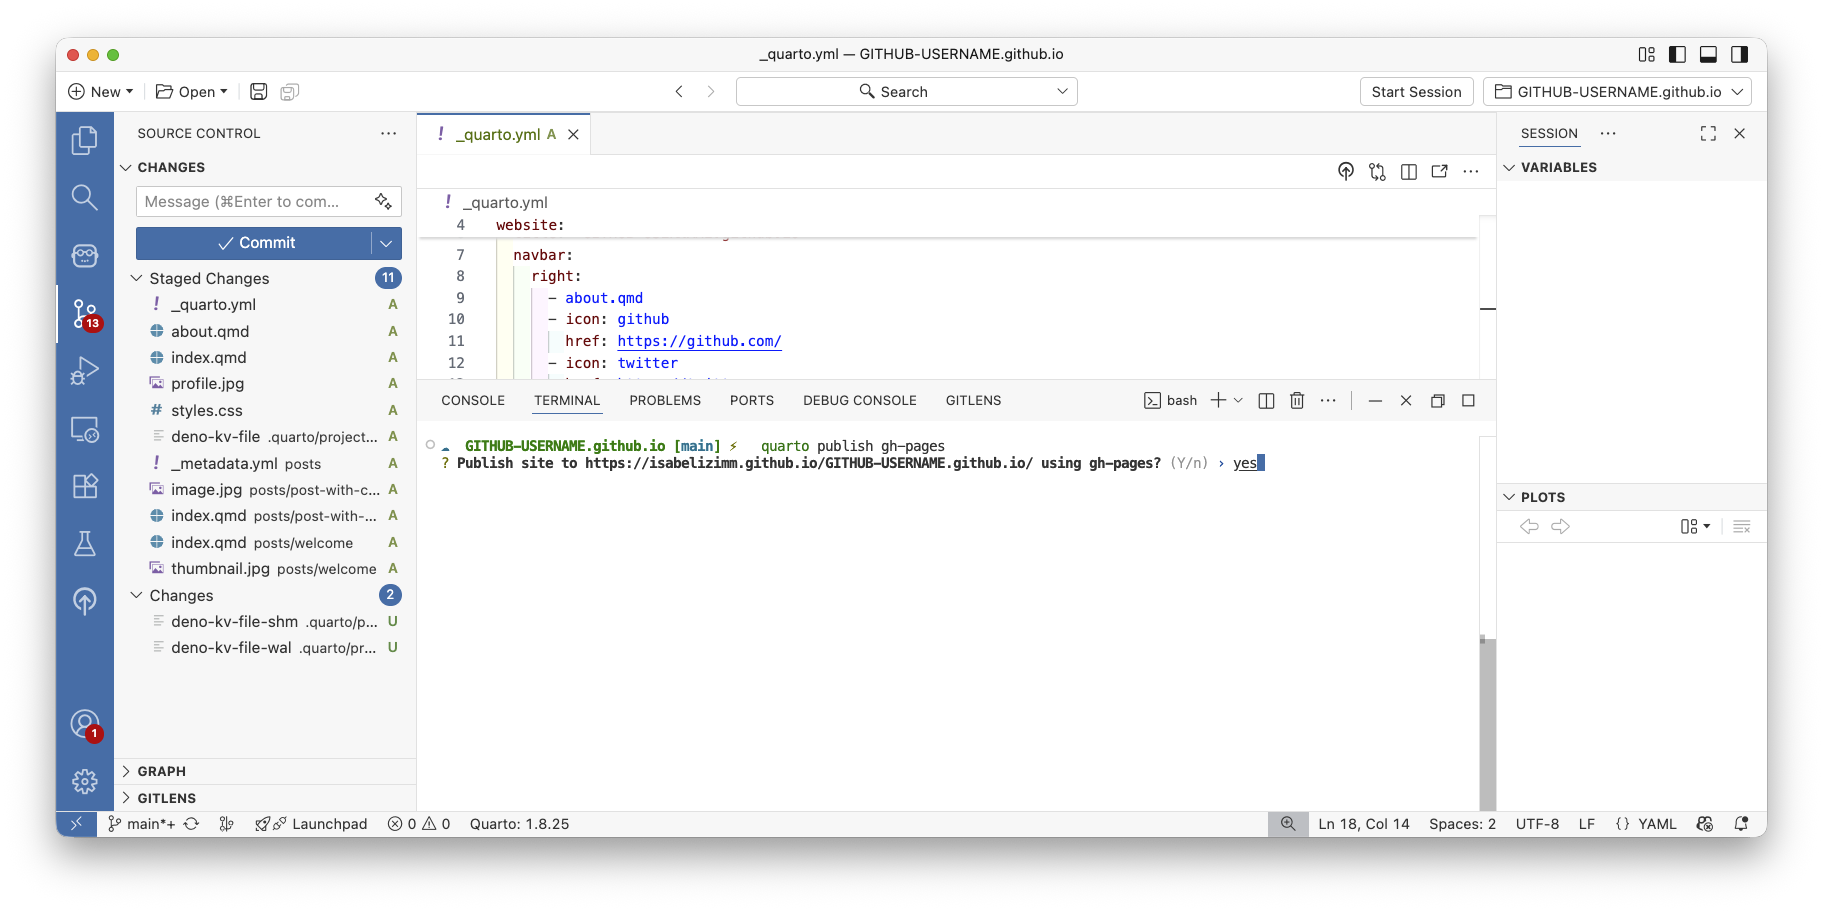Open the Commit button dropdown arrow
Viewport: 1823px width, 911px height.
[x=386, y=243]
